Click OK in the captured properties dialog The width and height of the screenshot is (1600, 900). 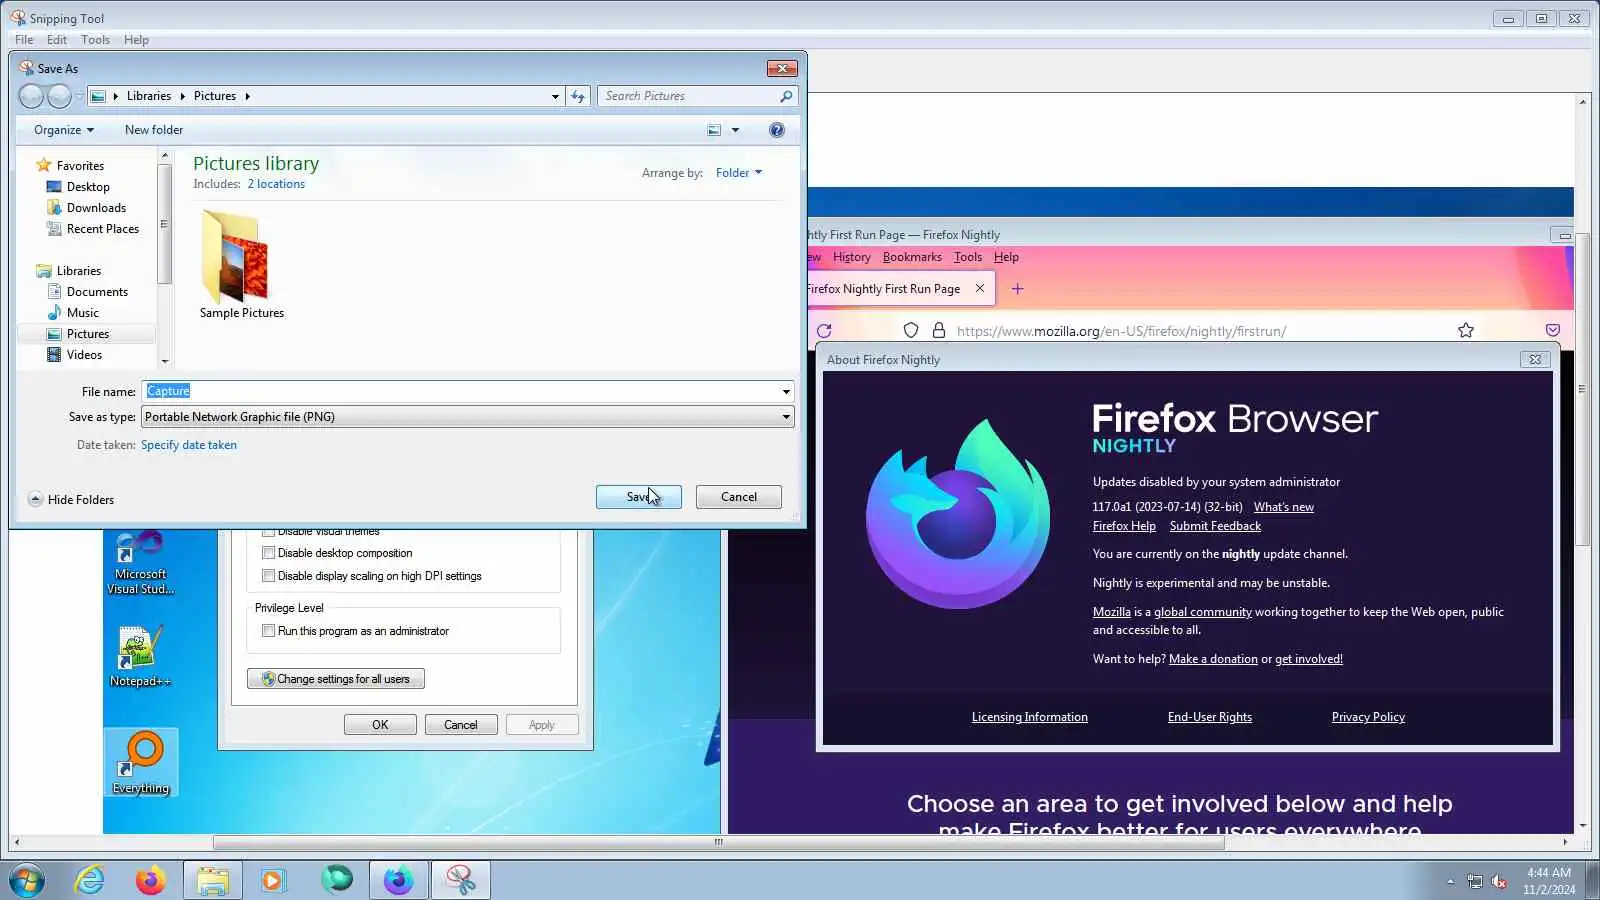click(x=380, y=725)
